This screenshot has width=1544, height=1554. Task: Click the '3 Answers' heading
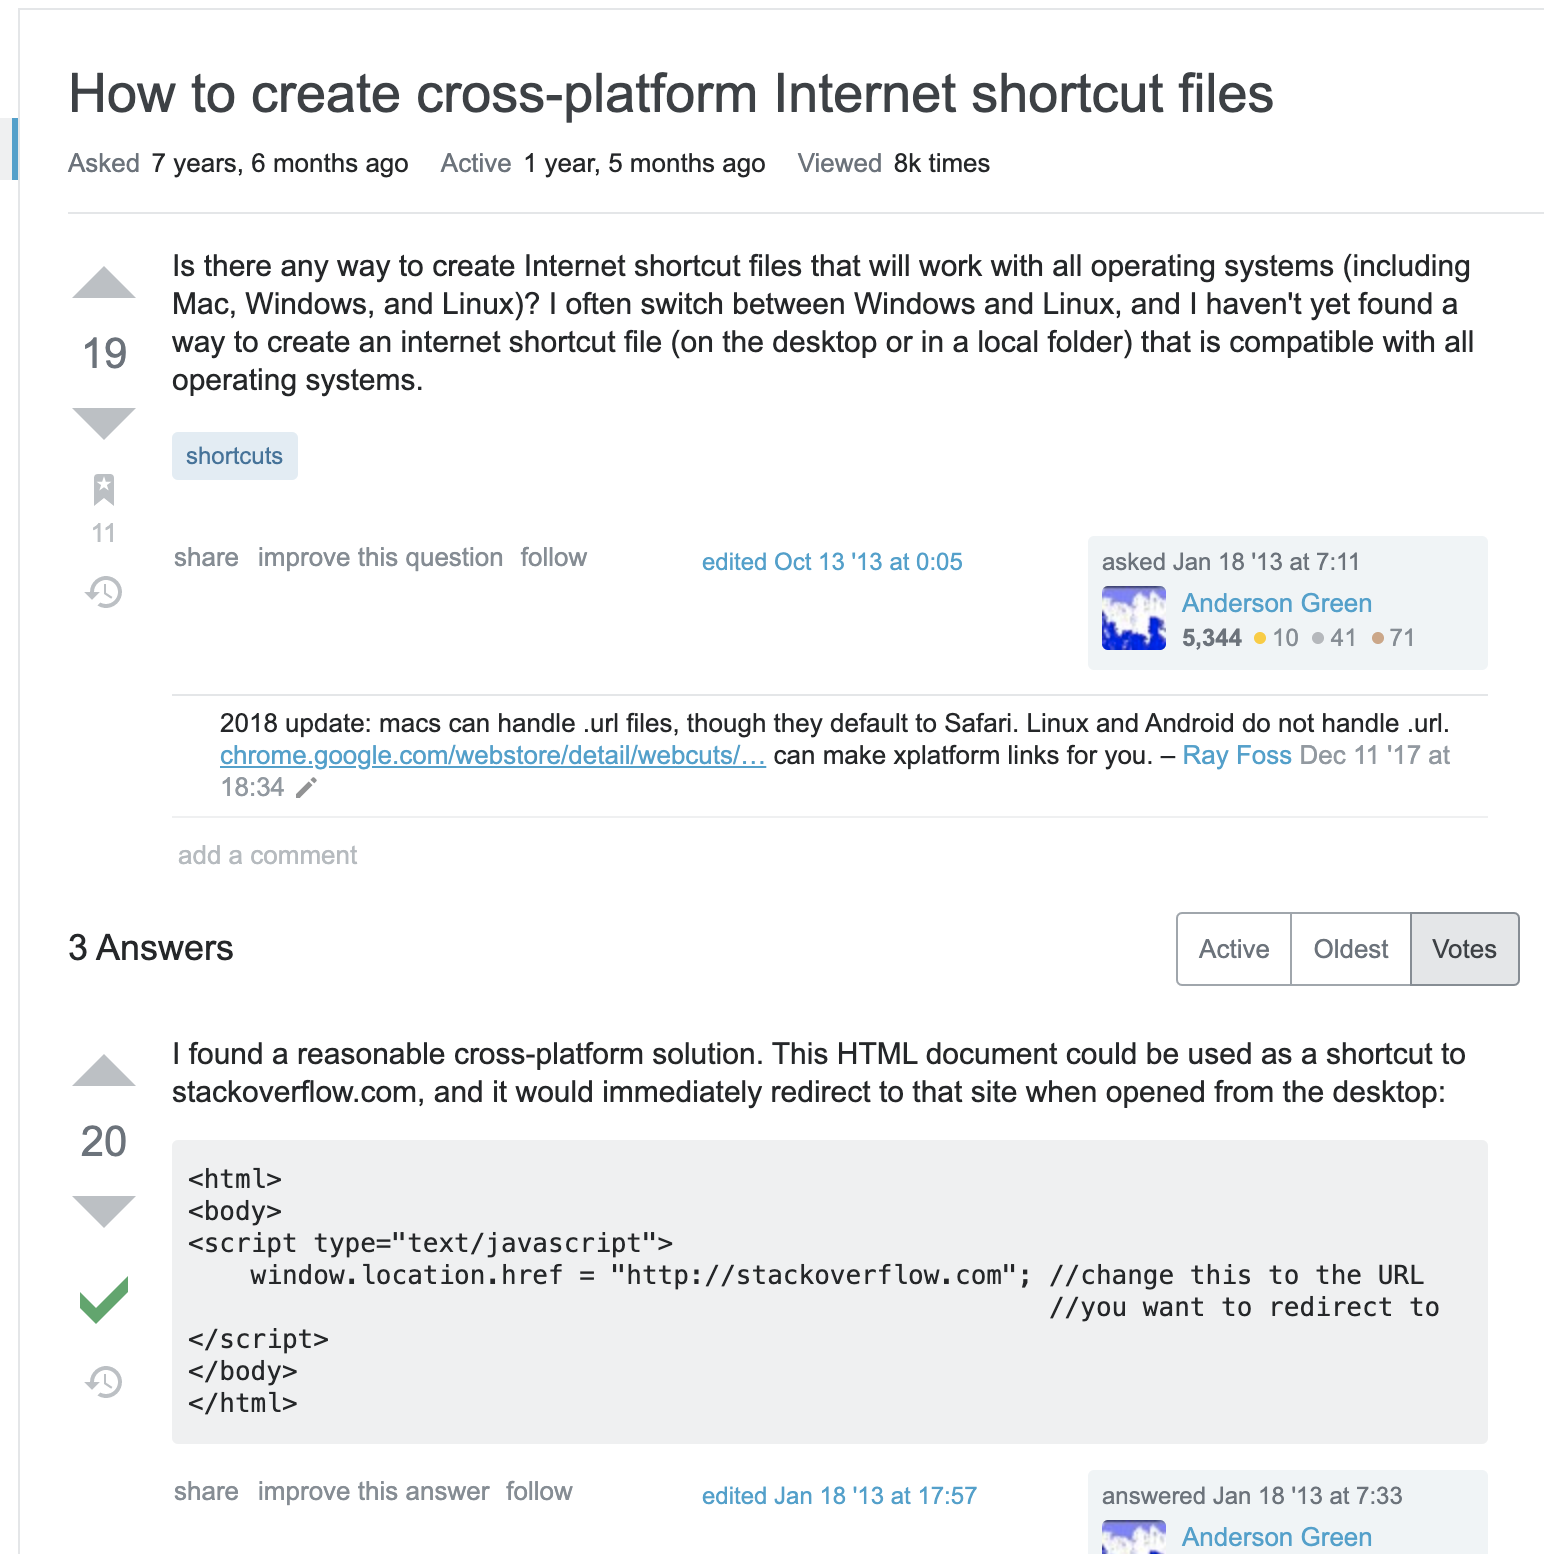[x=151, y=948]
